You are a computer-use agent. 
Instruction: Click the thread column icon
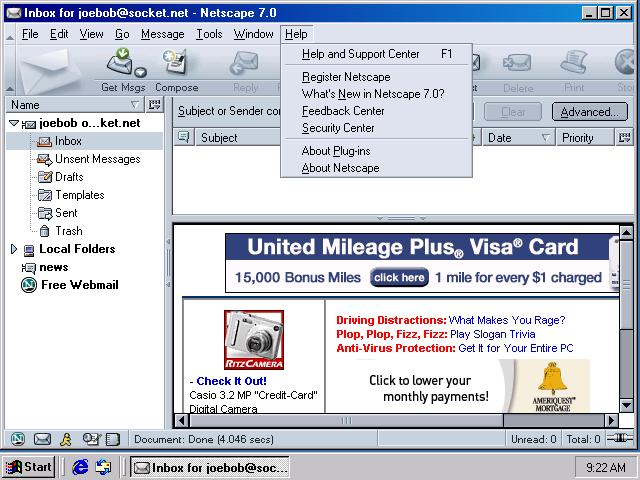[x=184, y=138]
